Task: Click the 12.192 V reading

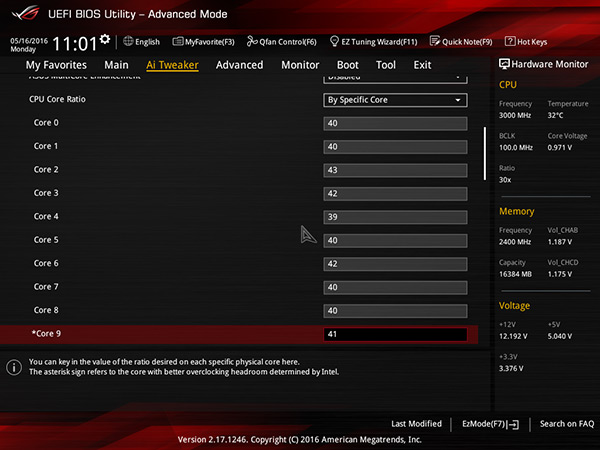Action: [513, 336]
